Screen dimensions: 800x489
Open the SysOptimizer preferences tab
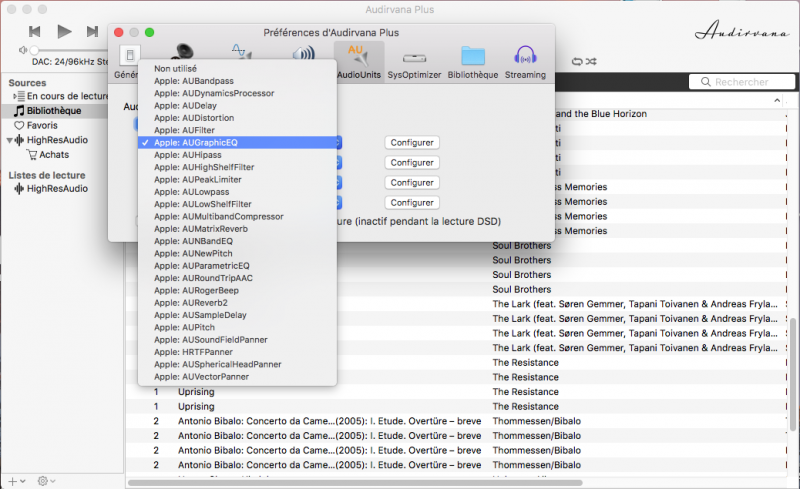click(414, 61)
